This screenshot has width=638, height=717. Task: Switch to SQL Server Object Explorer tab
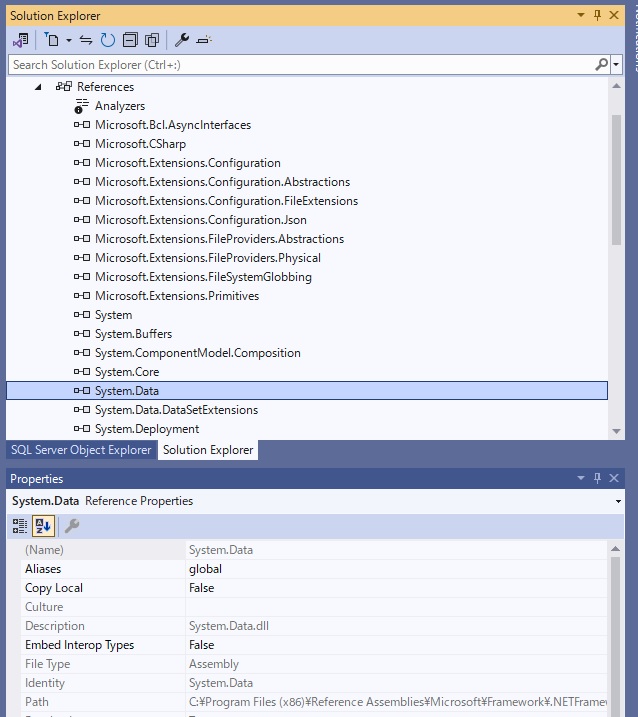coord(81,450)
